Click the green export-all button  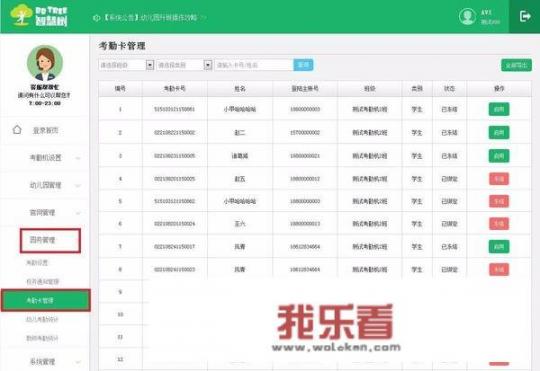pyautogui.click(x=516, y=65)
